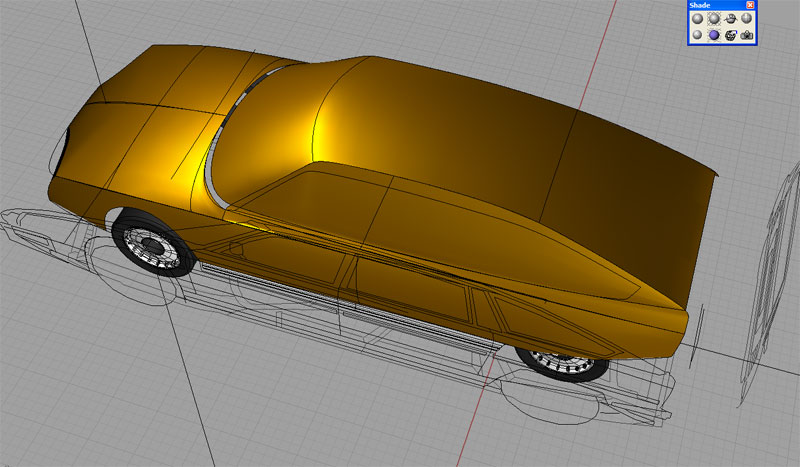Choose the gray sphere with top highlight
Viewport: 800px width, 467px height.
point(747,19)
